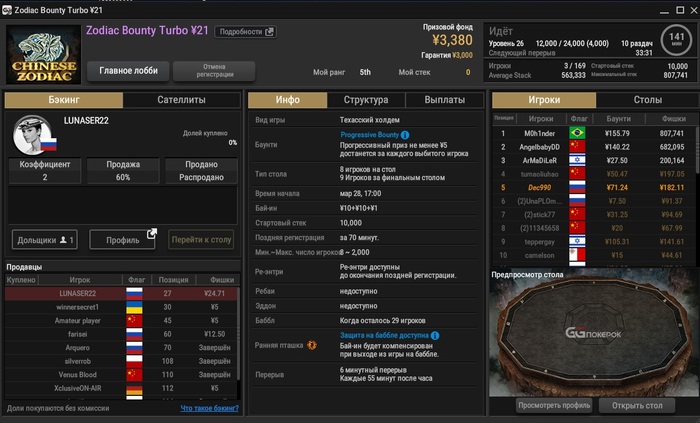Click the Brazil flag next to M0h1nder
700x423 pixels.
point(577,133)
